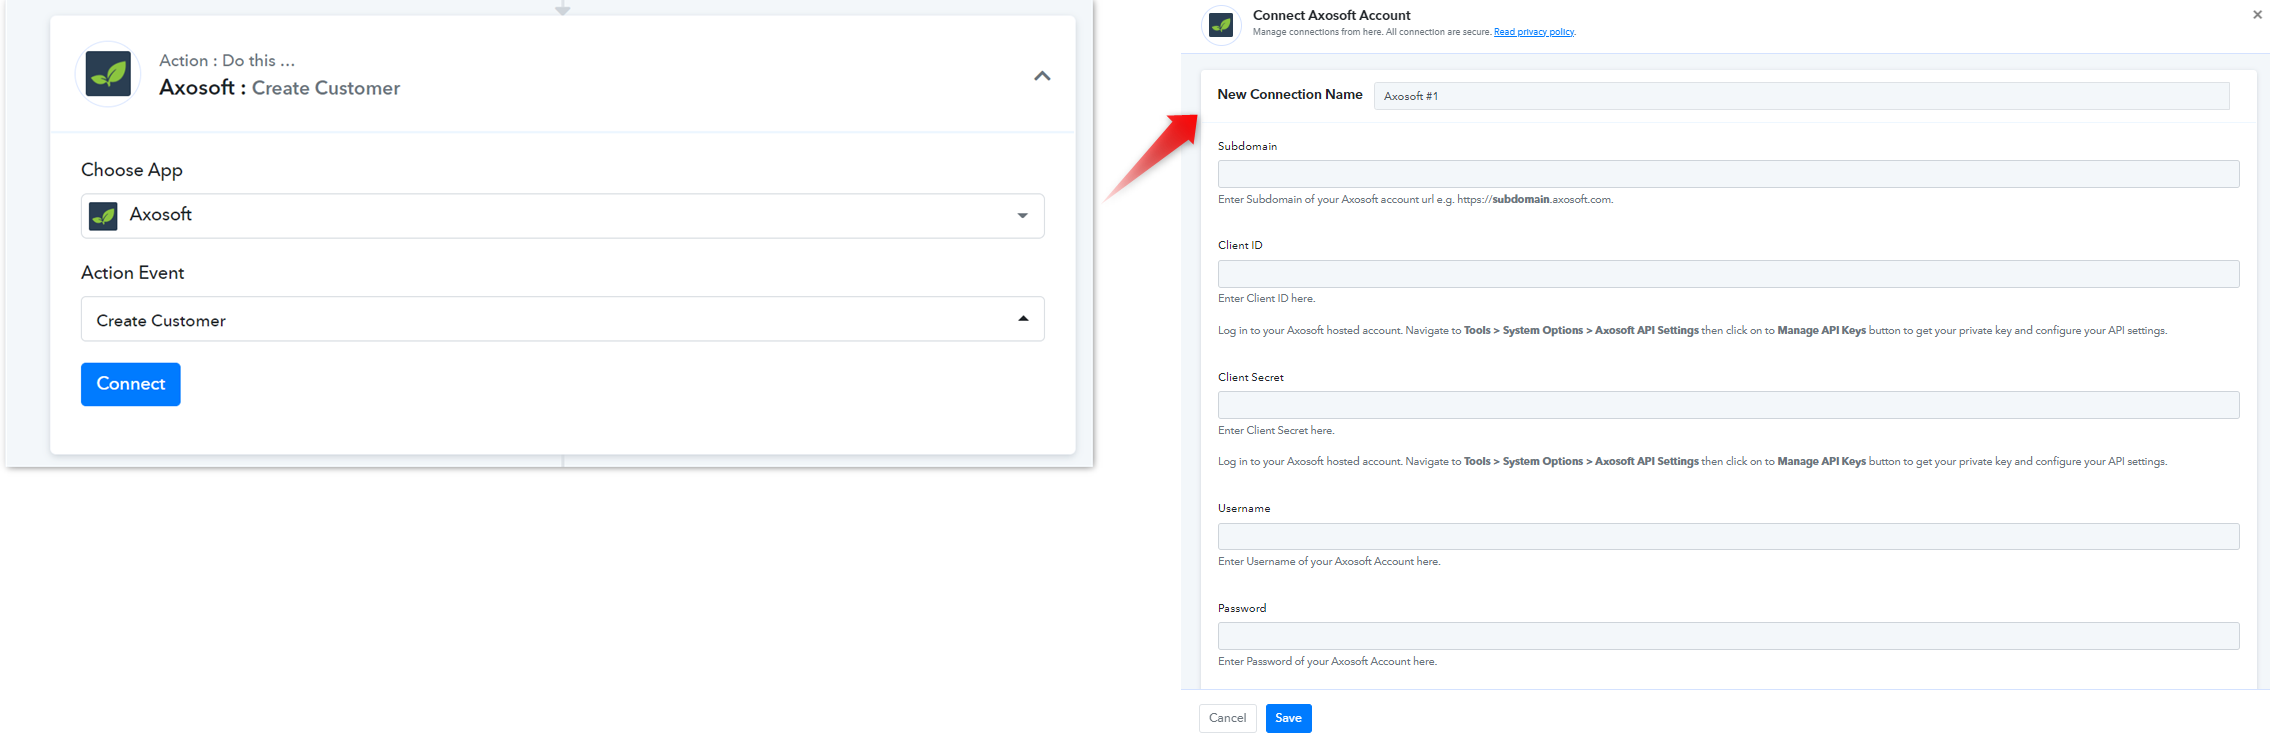This screenshot has width=2270, height=735.
Task: Click the Subdomain example url hint text
Action: click(1415, 199)
